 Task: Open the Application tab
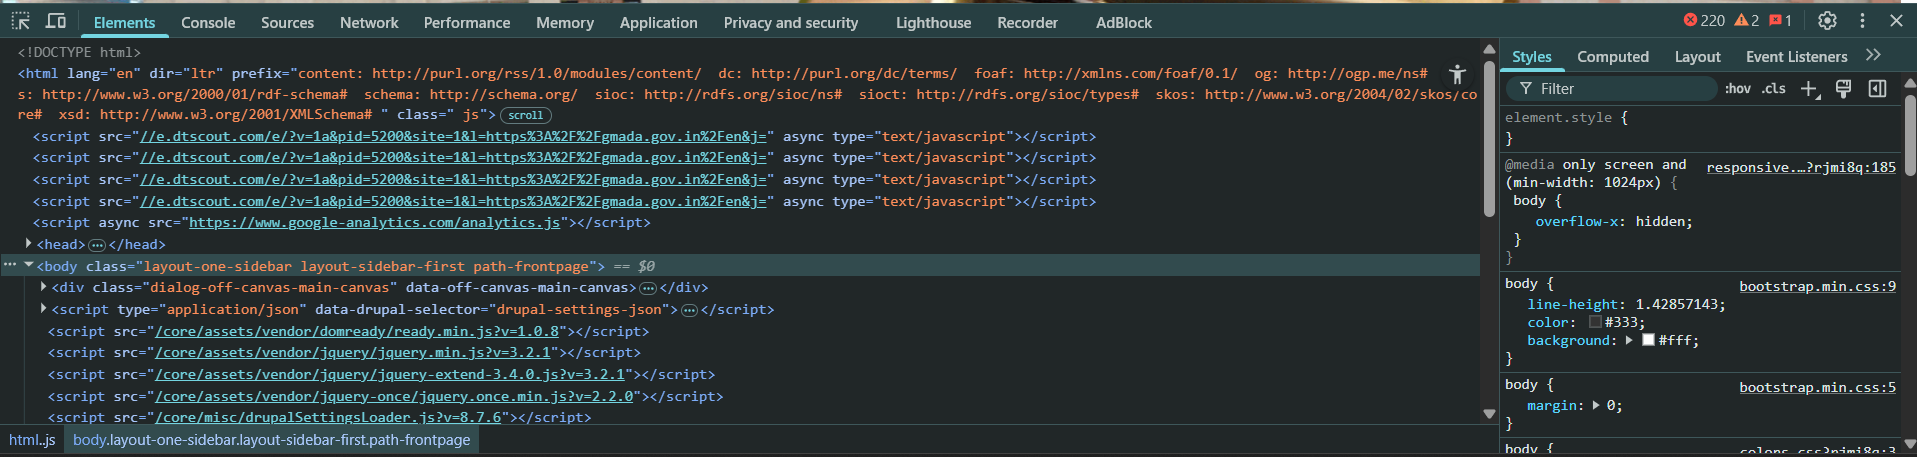[x=659, y=22]
